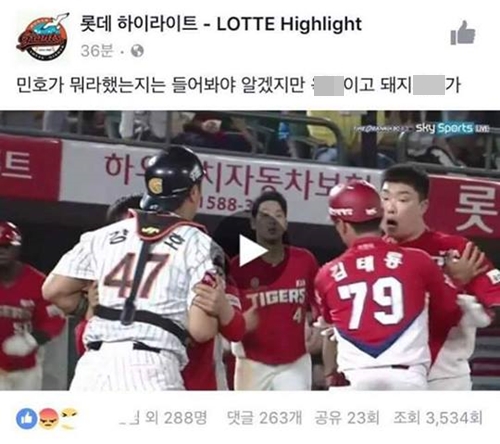This screenshot has width=500, height=444.
Task: Click the sky Sports live watermark
Action: coord(452,128)
